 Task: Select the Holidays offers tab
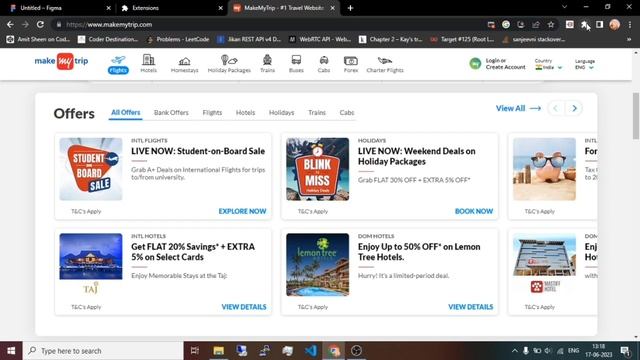(x=281, y=112)
